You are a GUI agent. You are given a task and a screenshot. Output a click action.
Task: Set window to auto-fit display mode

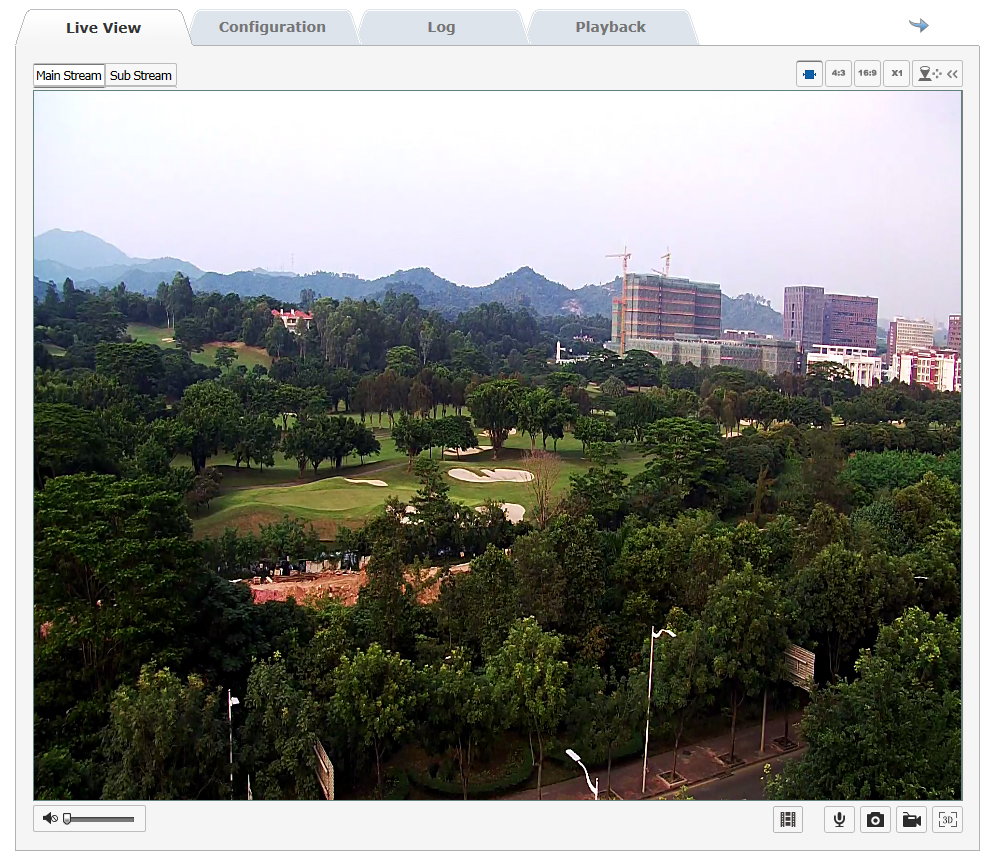(809, 73)
